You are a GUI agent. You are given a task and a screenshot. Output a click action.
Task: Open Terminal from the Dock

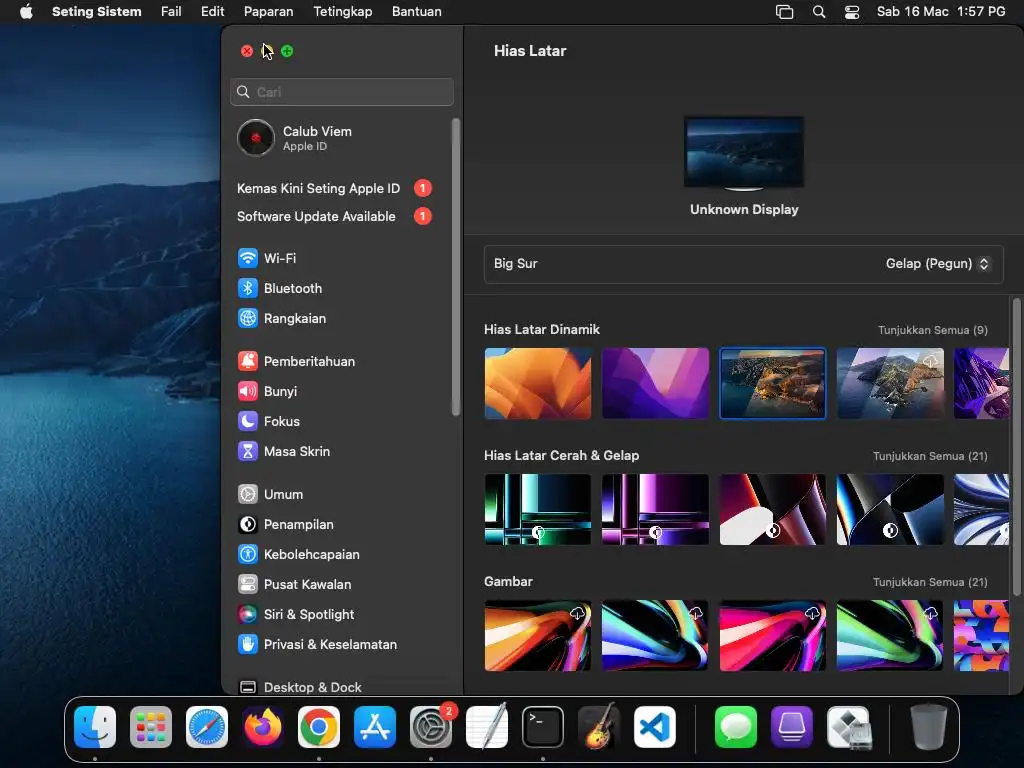543,727
